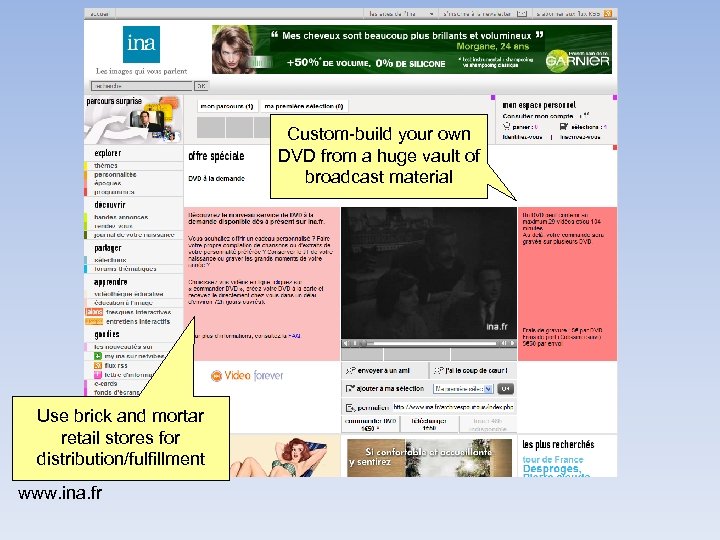Click the OK button beside selection dropdown
This screenshot has height=540, width=720.
[505, 389]
